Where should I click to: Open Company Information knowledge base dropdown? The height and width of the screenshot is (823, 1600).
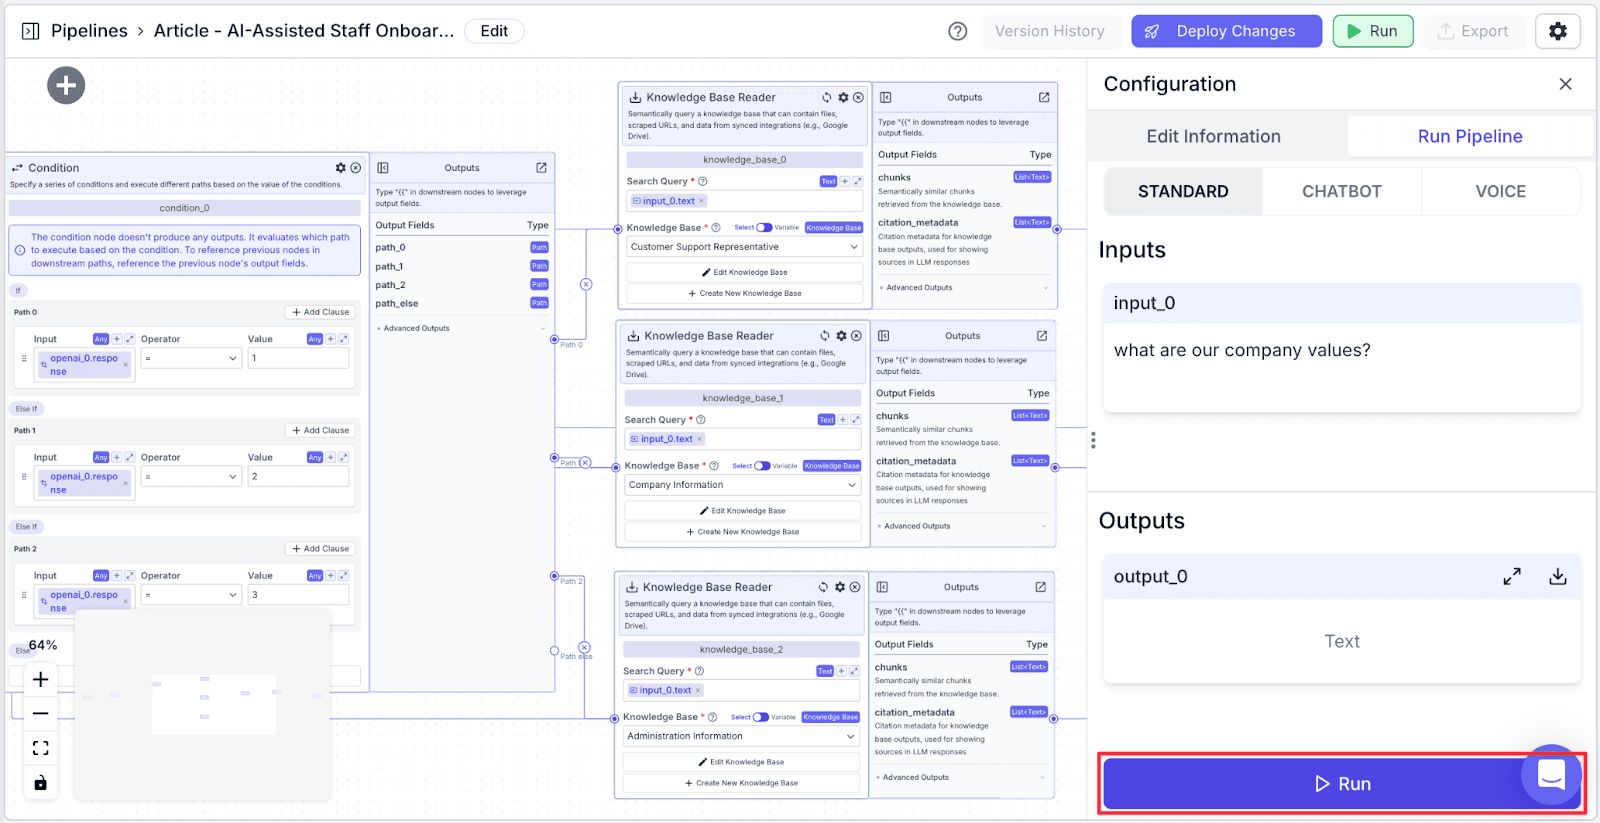click(742, 485)
